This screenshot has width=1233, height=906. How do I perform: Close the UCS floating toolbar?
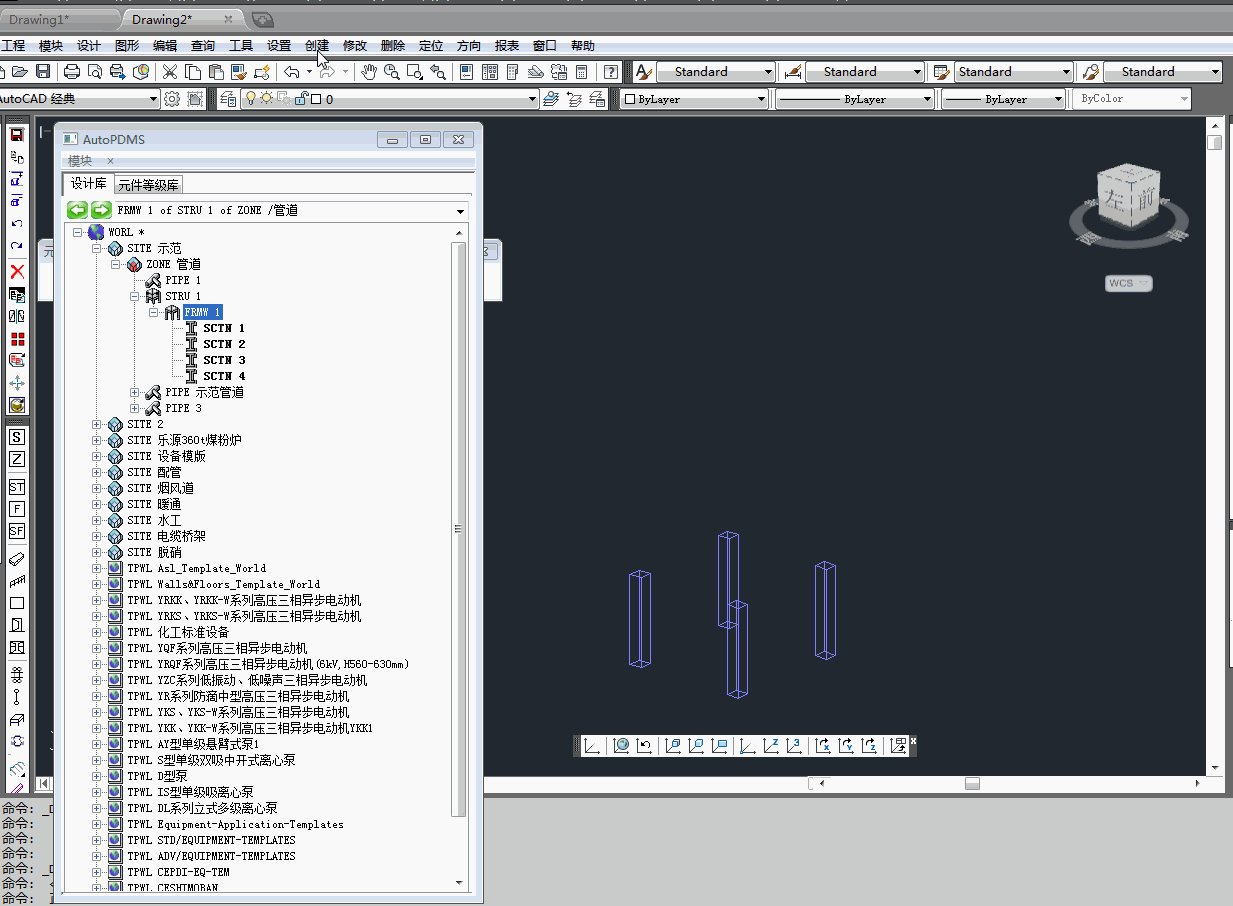(913, 741)
